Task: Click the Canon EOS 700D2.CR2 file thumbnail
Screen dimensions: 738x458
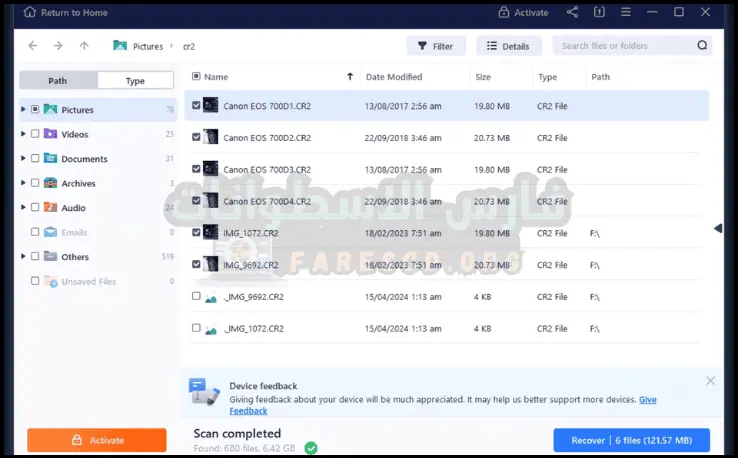Action: coord(211,137)
